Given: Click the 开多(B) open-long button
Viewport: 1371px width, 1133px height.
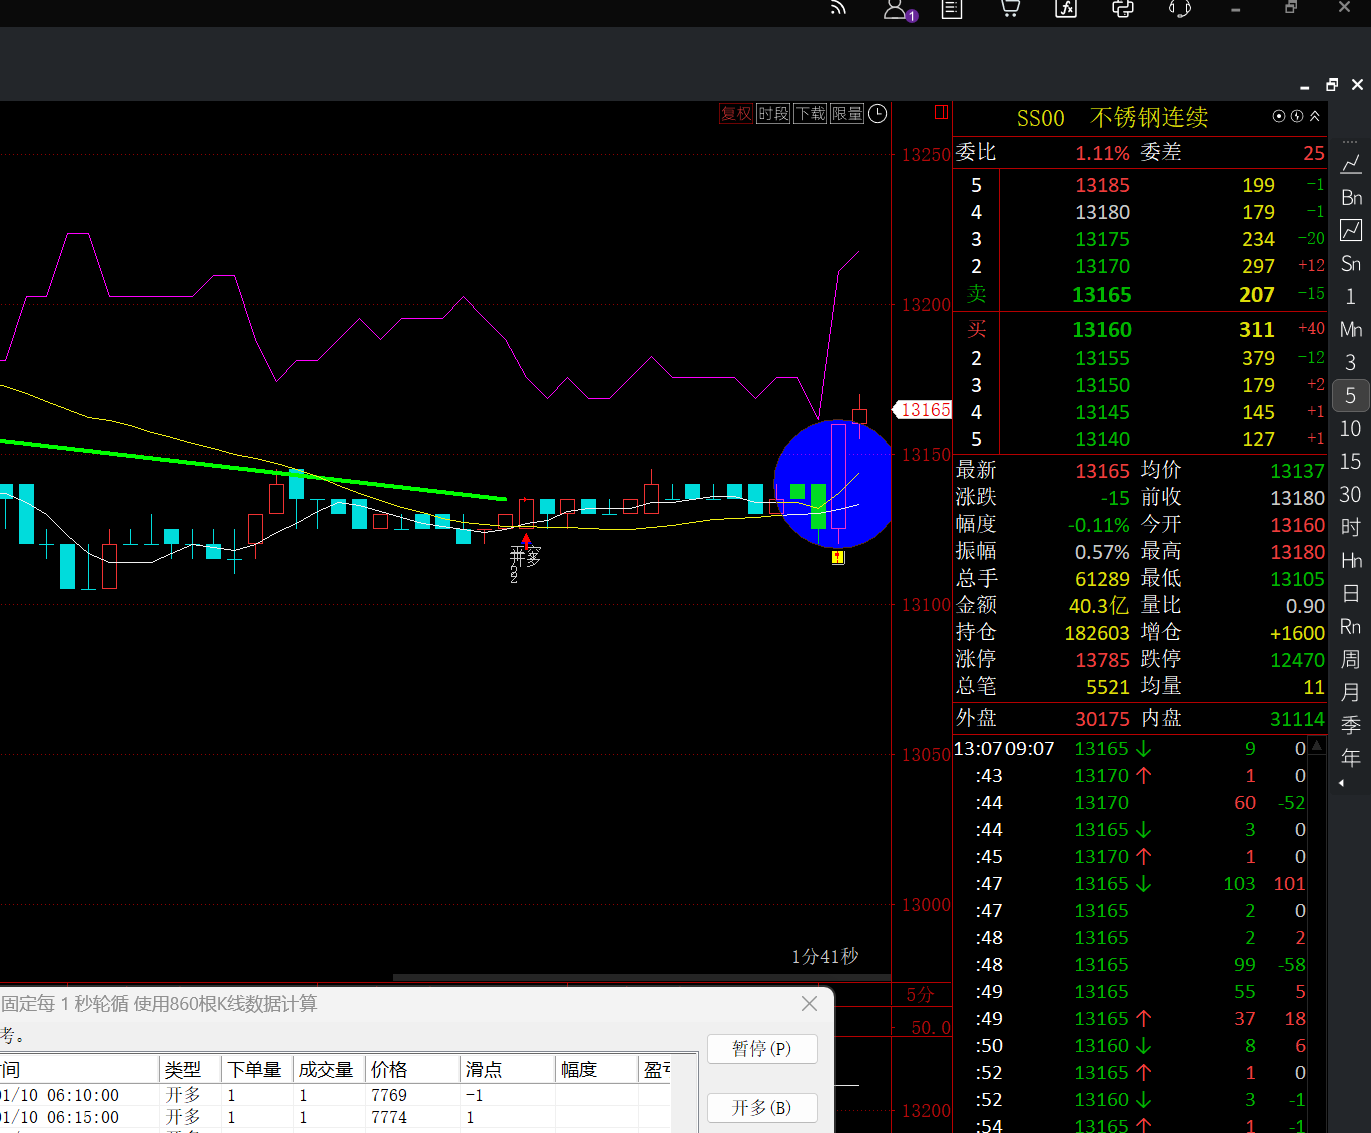Looking at the screenshot, I should [762, 1107].
